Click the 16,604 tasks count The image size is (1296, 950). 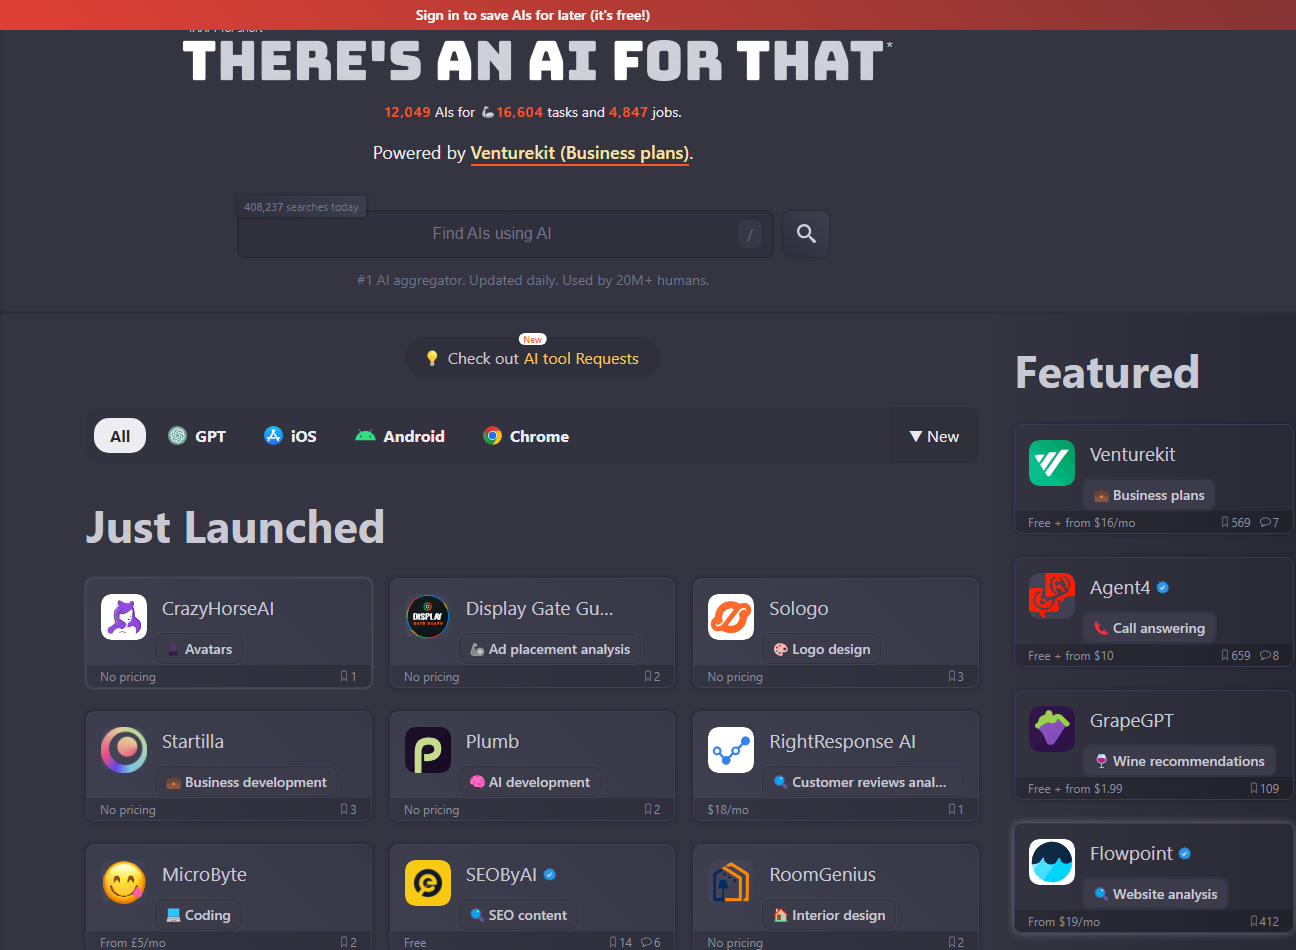[519, 112]
